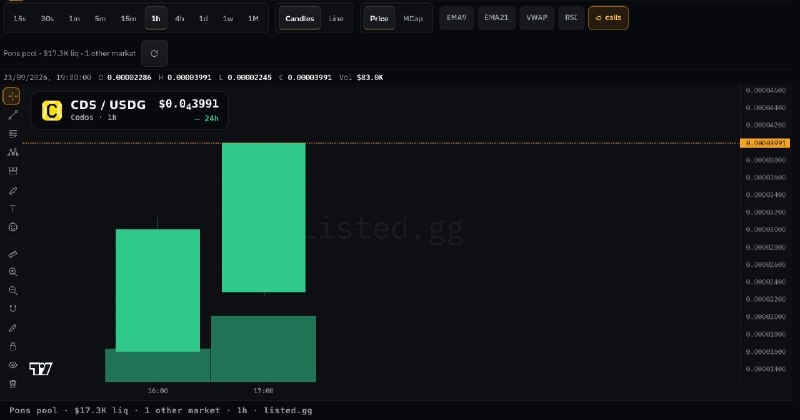Viewport: 800px width, 420px height.
Task: Show MCap instead of Price
Action: (x=413, y=18)
